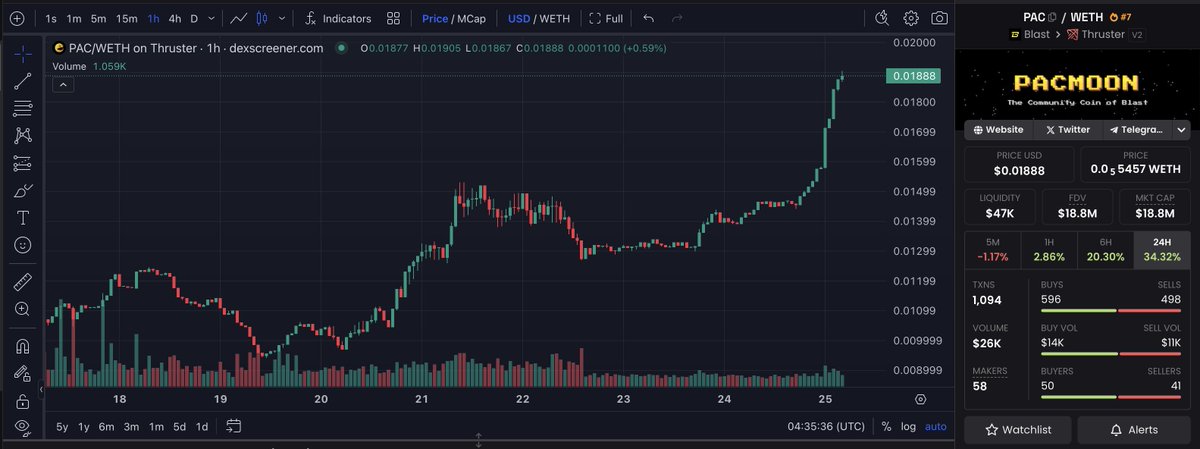Image resolution: width=1200 pixels, height=449 pixels.
Task: Set date range to 6m
Action: [x=107, y=427]
